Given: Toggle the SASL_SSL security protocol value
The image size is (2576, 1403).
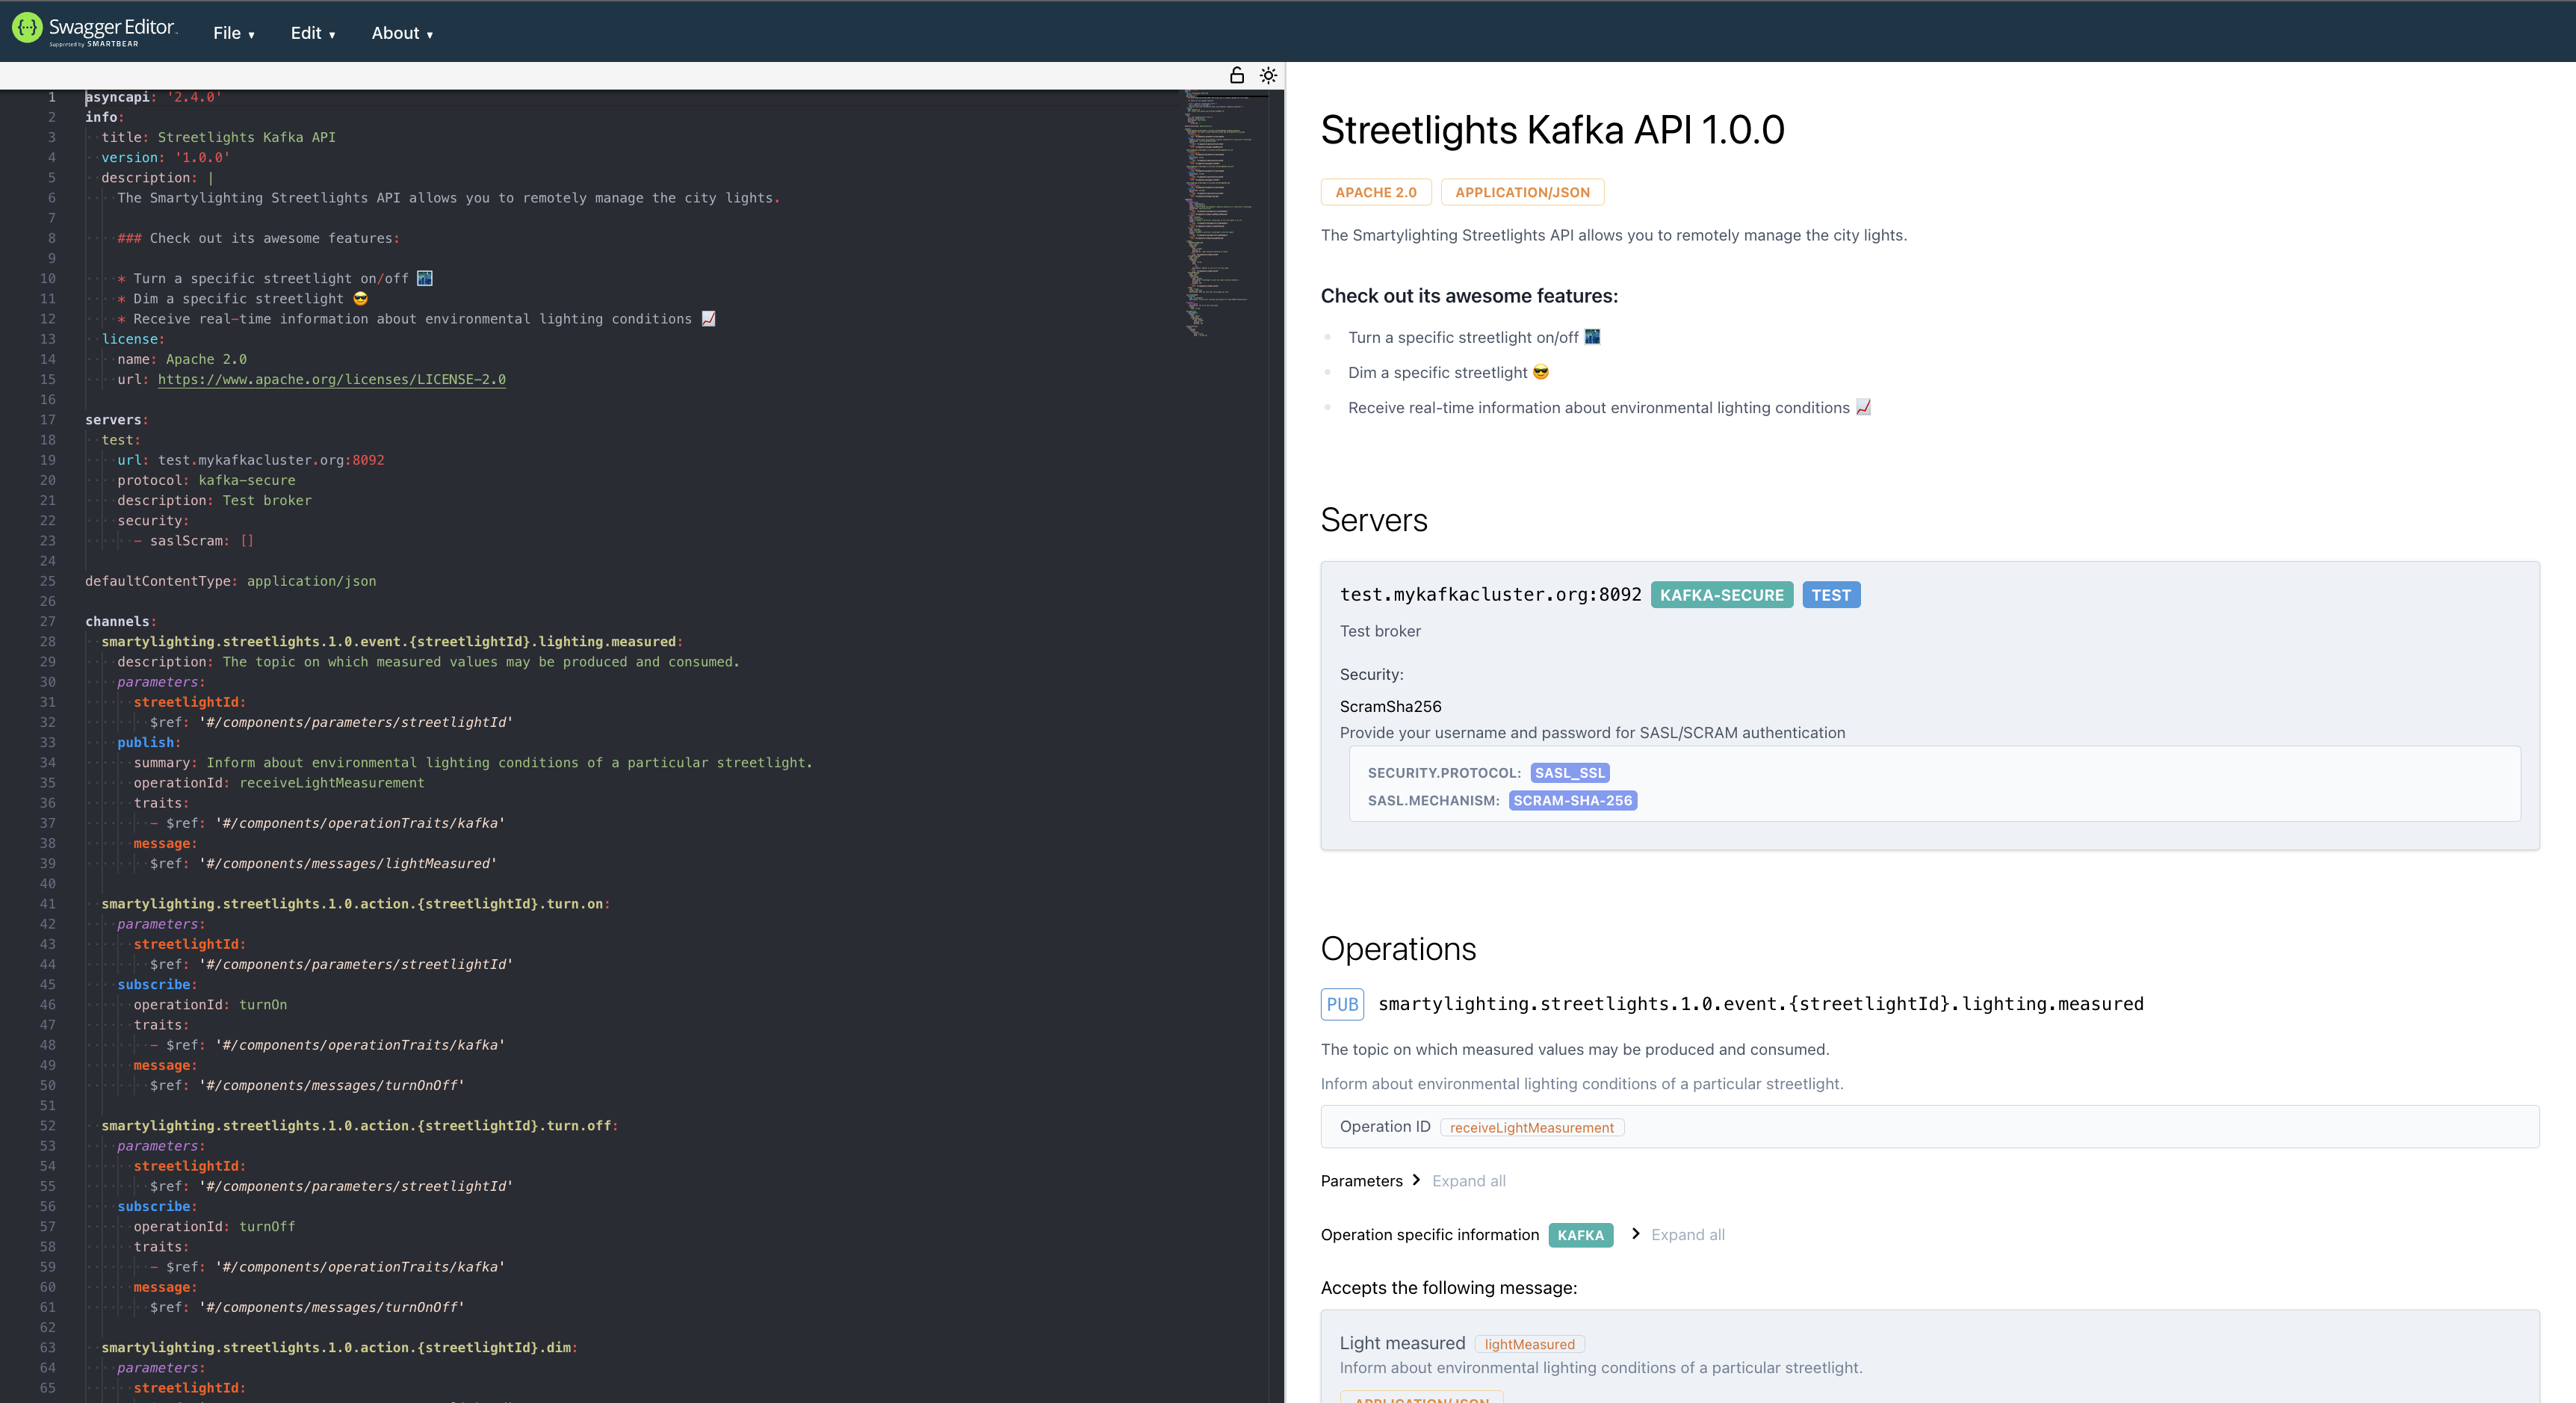Looking at the screenshot, I should [1569, 772].
